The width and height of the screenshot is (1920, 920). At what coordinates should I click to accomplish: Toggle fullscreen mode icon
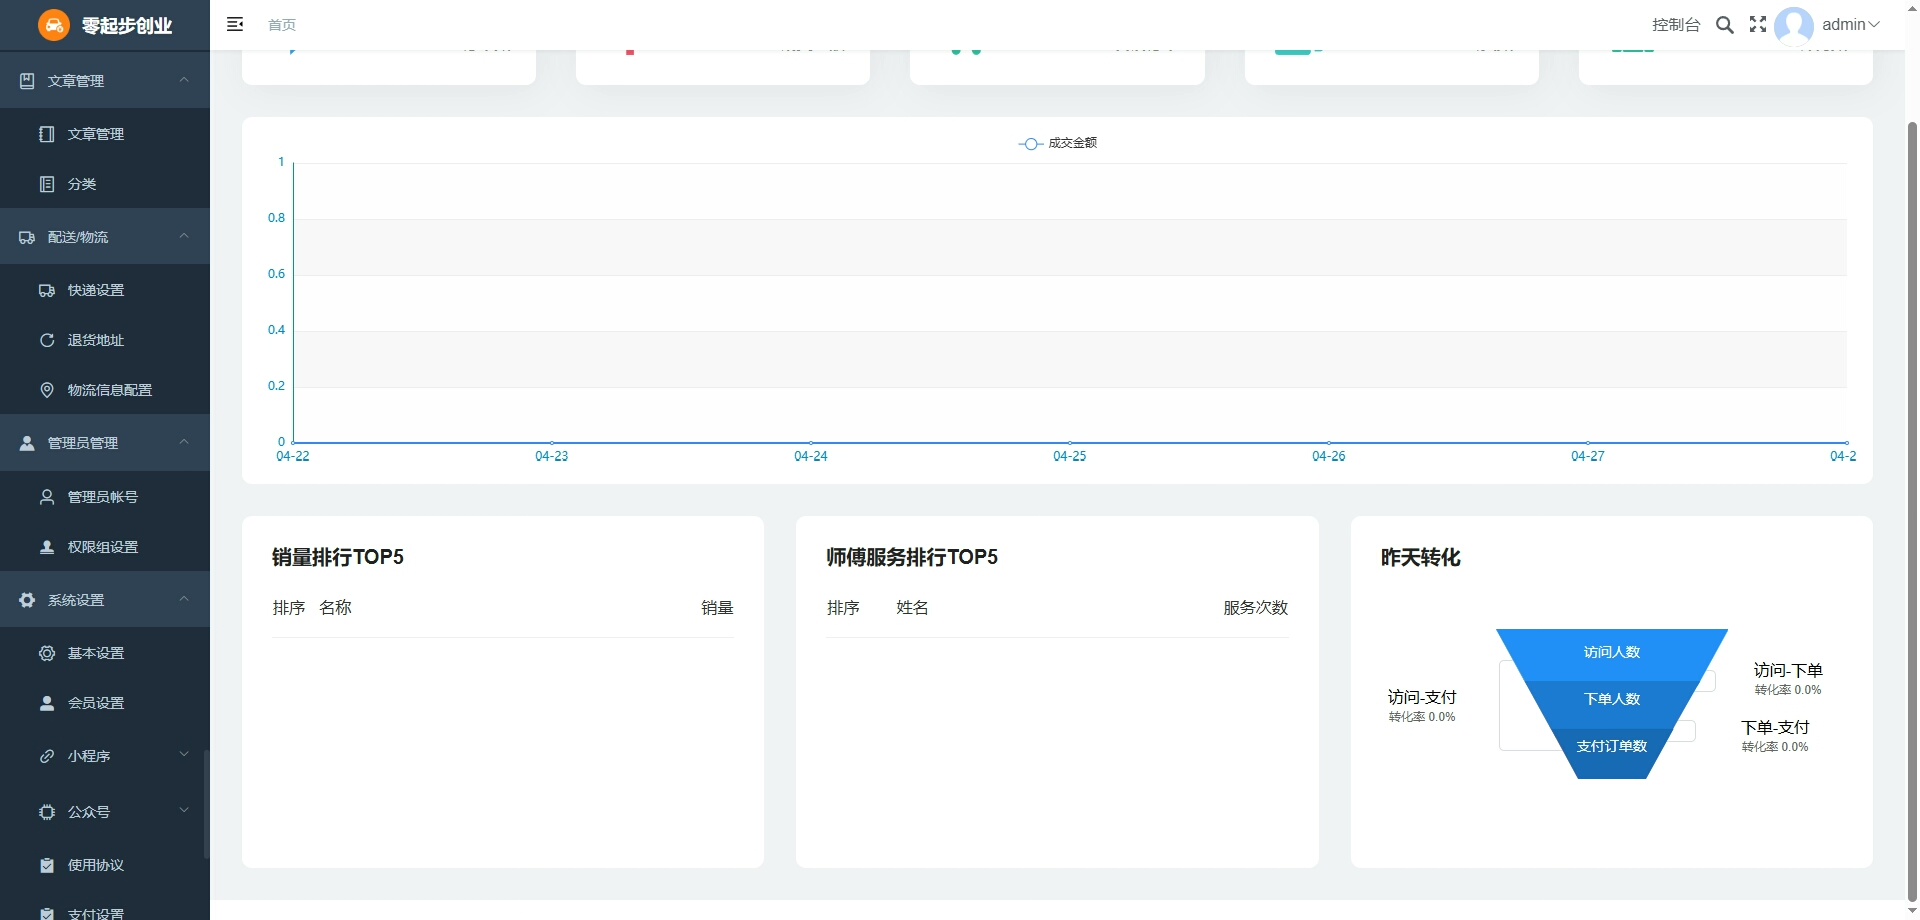coord(1757,25)
